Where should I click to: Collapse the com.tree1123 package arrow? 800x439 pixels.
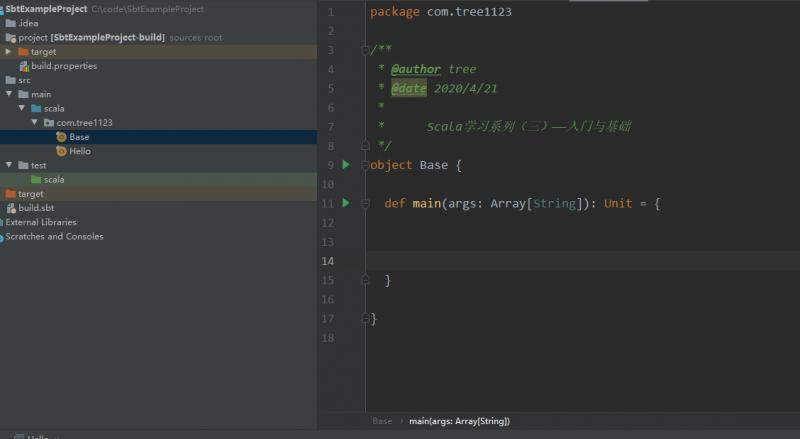35,123
